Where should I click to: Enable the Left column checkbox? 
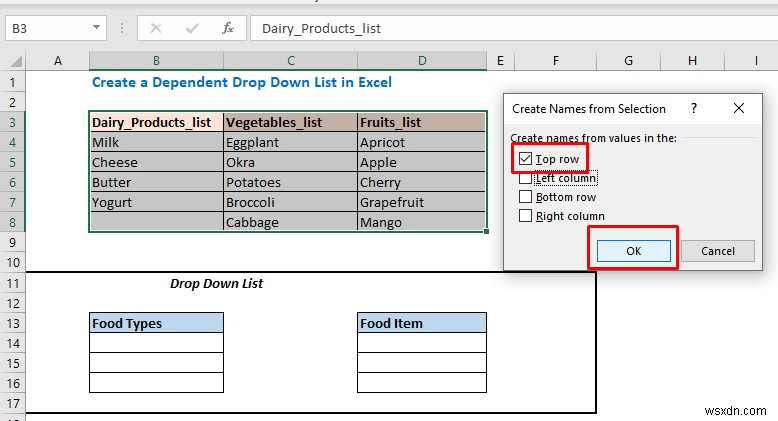[526, 178]
